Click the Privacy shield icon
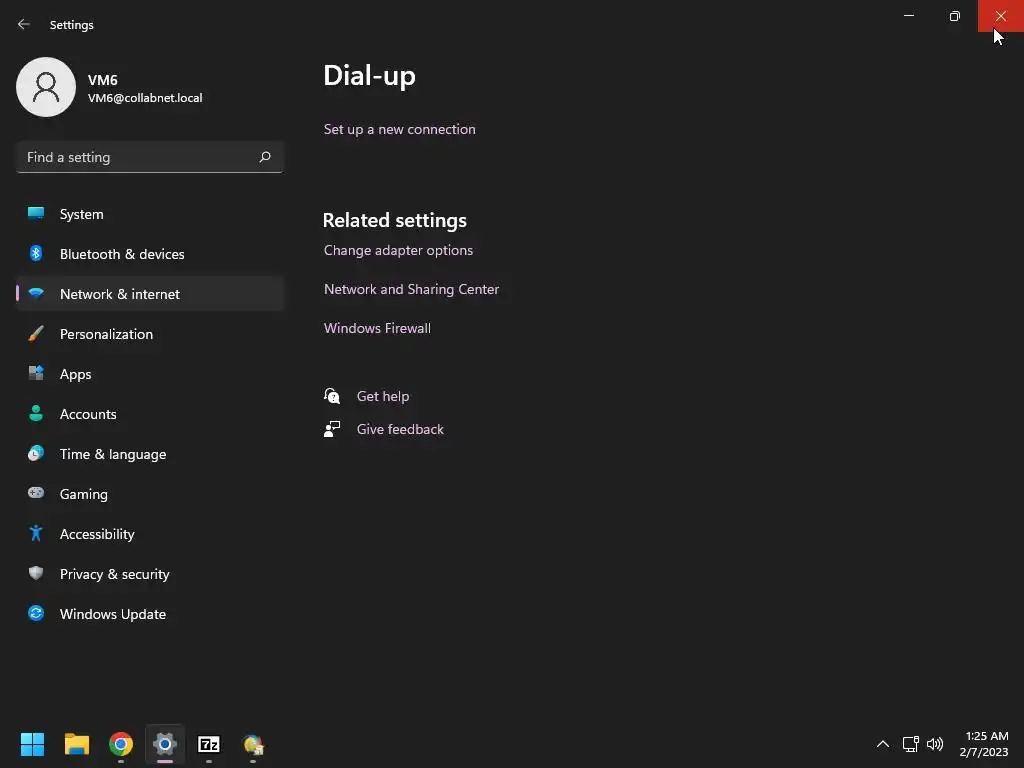 pos(36,573)
